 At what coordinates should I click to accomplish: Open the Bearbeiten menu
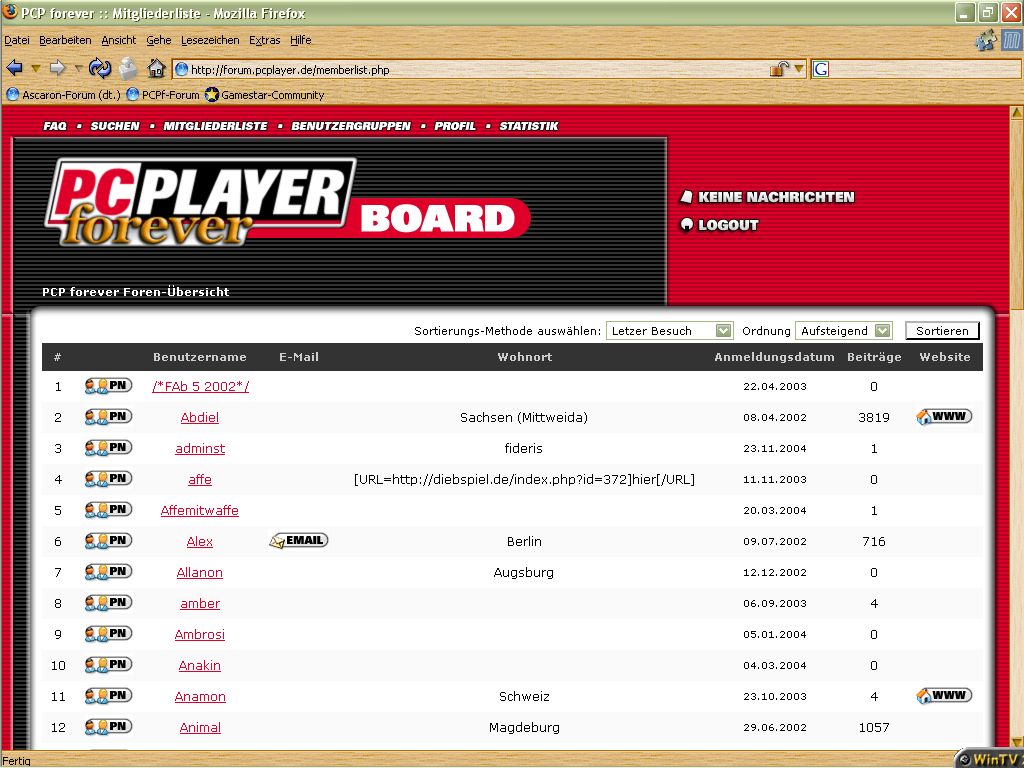pyautogui.click(x=65, y=40)
